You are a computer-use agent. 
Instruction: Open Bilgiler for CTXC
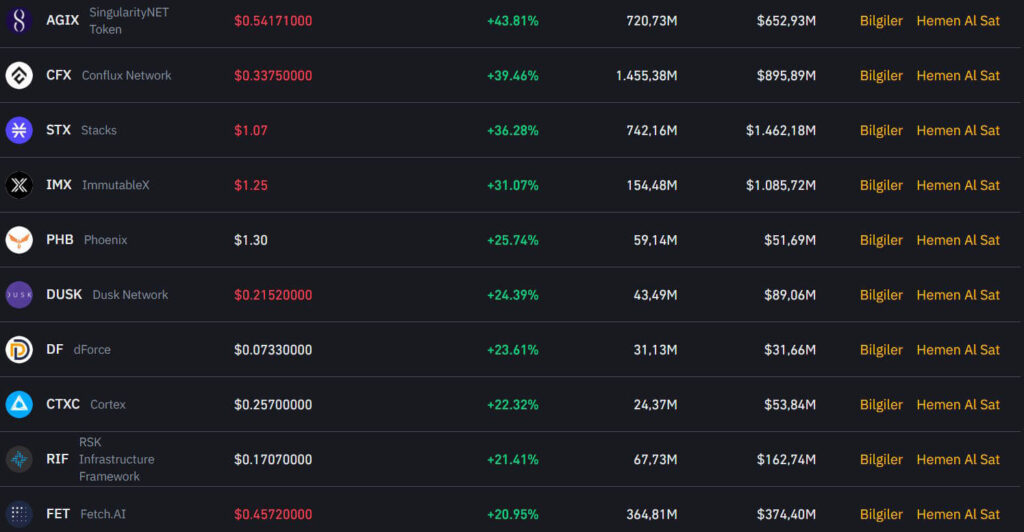click(x=881, y=405)
